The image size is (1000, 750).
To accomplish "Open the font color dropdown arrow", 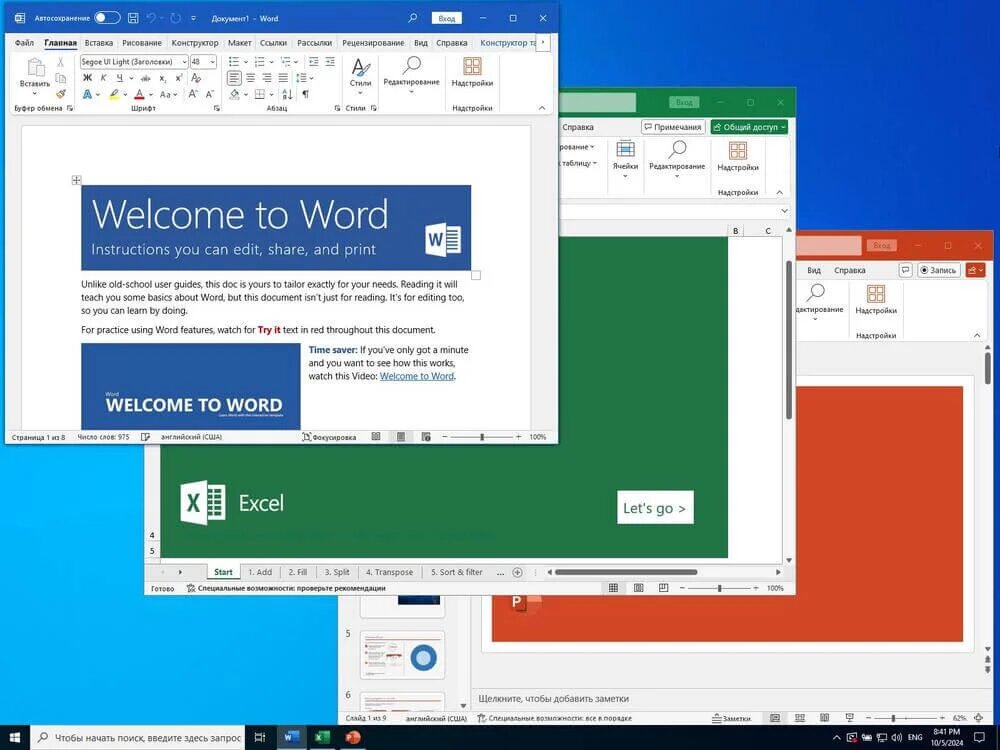I will pos(151,94).
